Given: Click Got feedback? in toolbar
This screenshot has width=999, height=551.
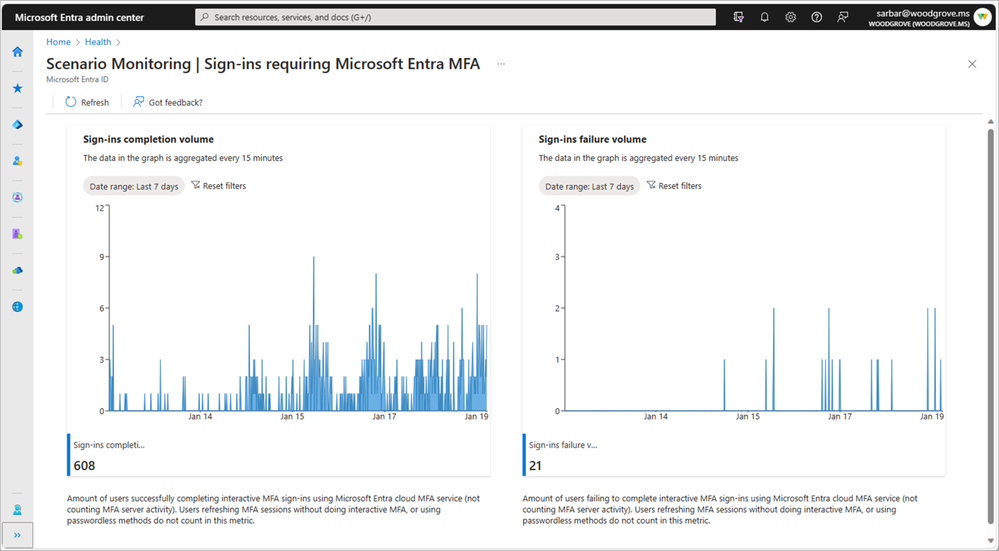Looking at the screenshot, I should point(168,102).
